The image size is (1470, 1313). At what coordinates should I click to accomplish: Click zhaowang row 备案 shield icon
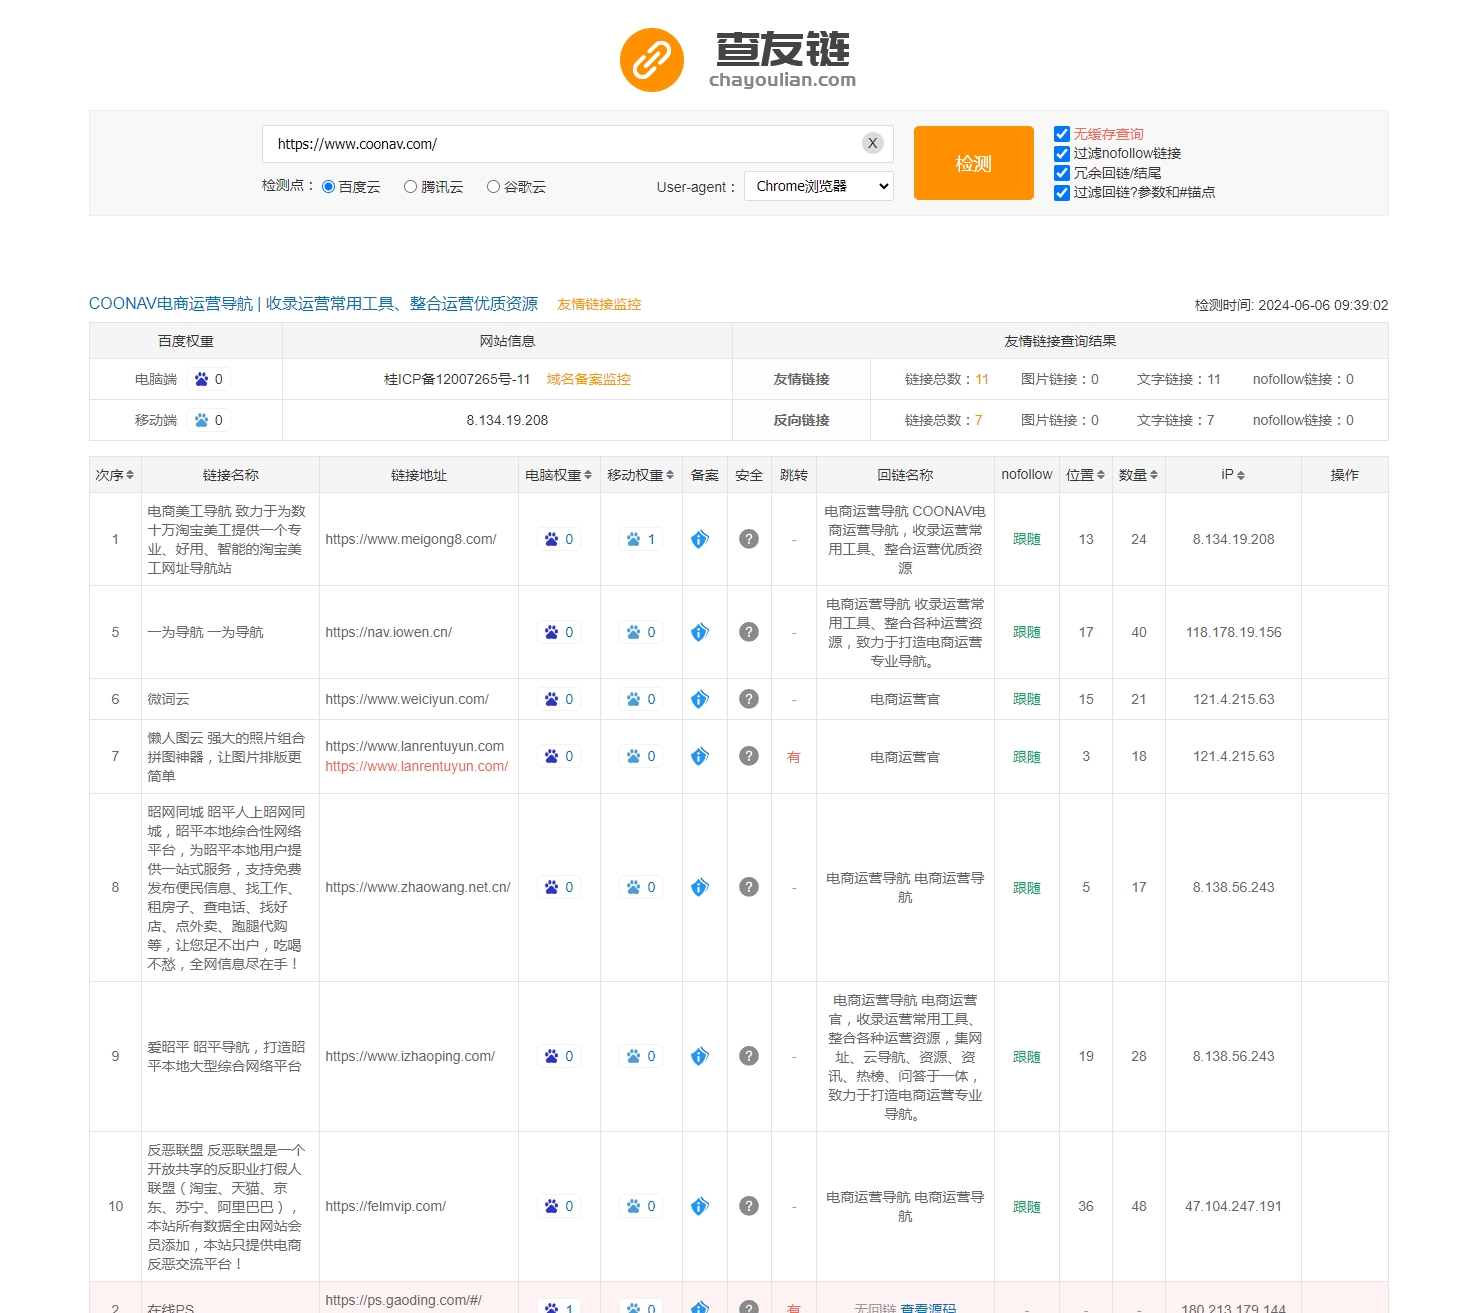tap(700, 887)
